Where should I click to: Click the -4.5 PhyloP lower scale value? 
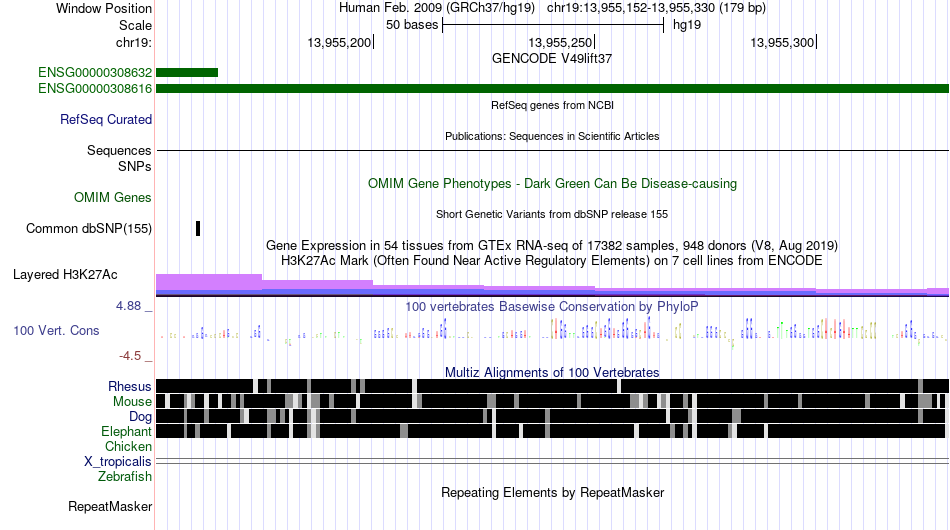tap(130, 356)
